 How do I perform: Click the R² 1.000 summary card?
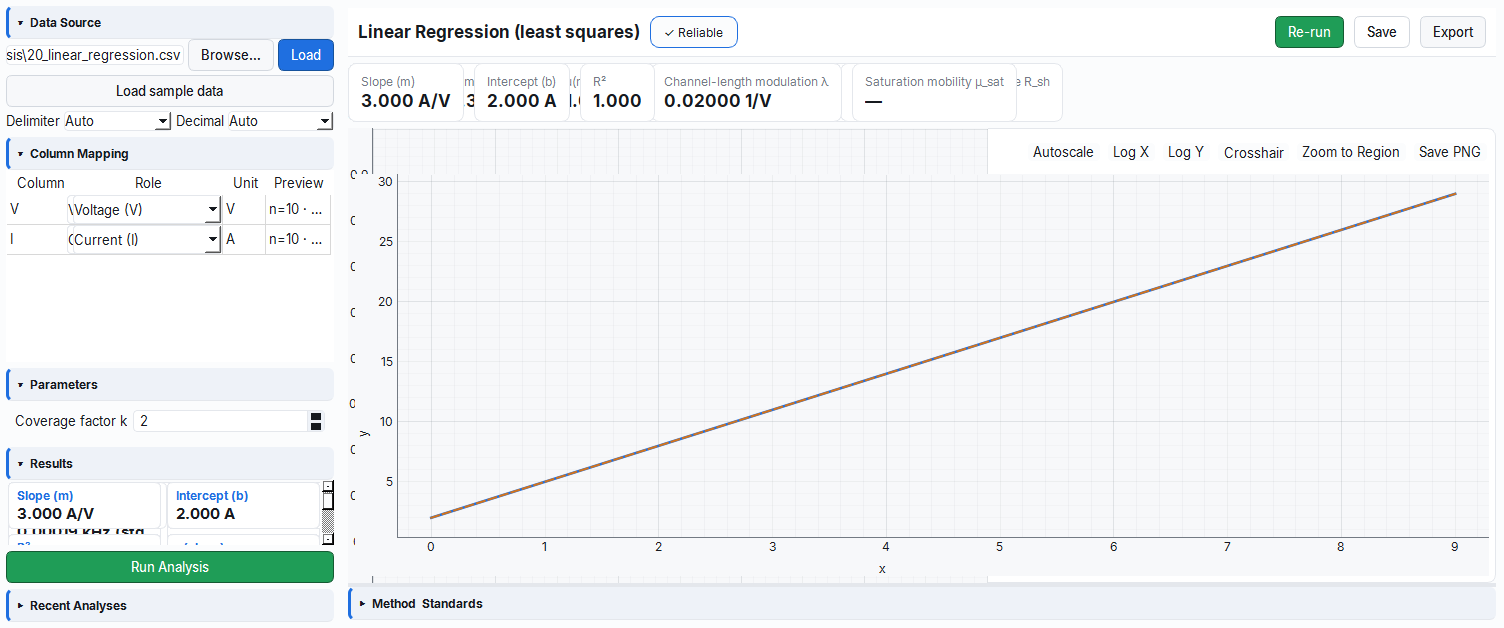617,92
